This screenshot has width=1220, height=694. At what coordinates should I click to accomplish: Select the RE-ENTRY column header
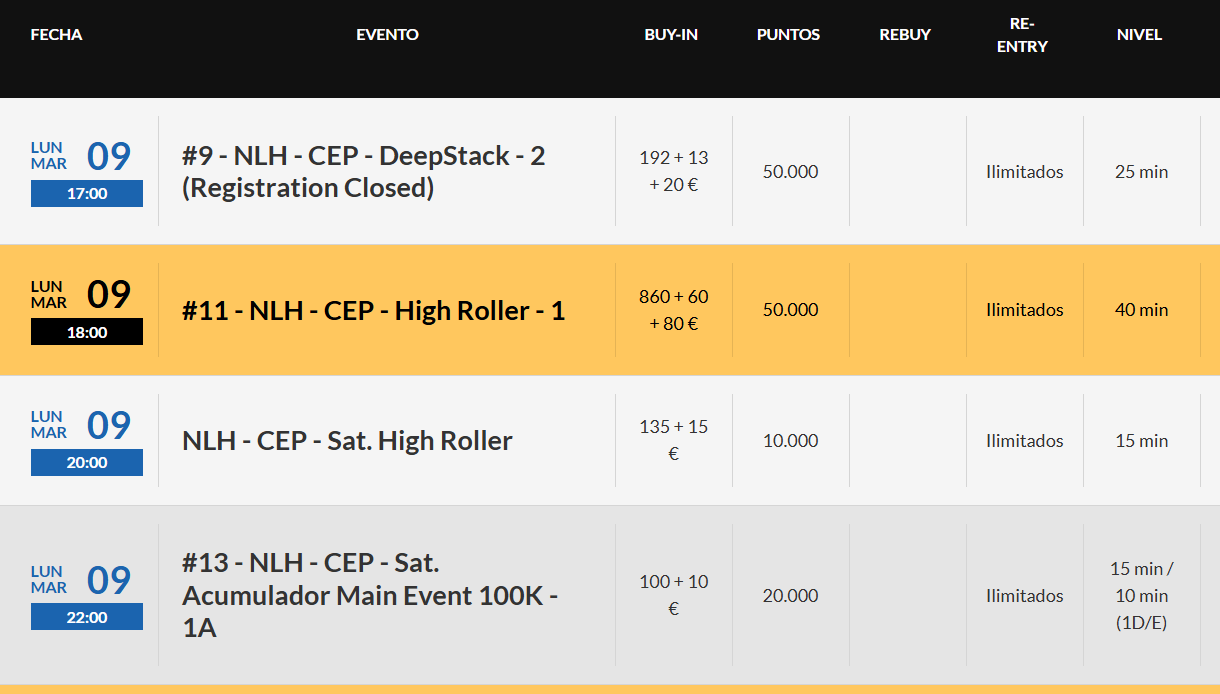pos(1022,35)
